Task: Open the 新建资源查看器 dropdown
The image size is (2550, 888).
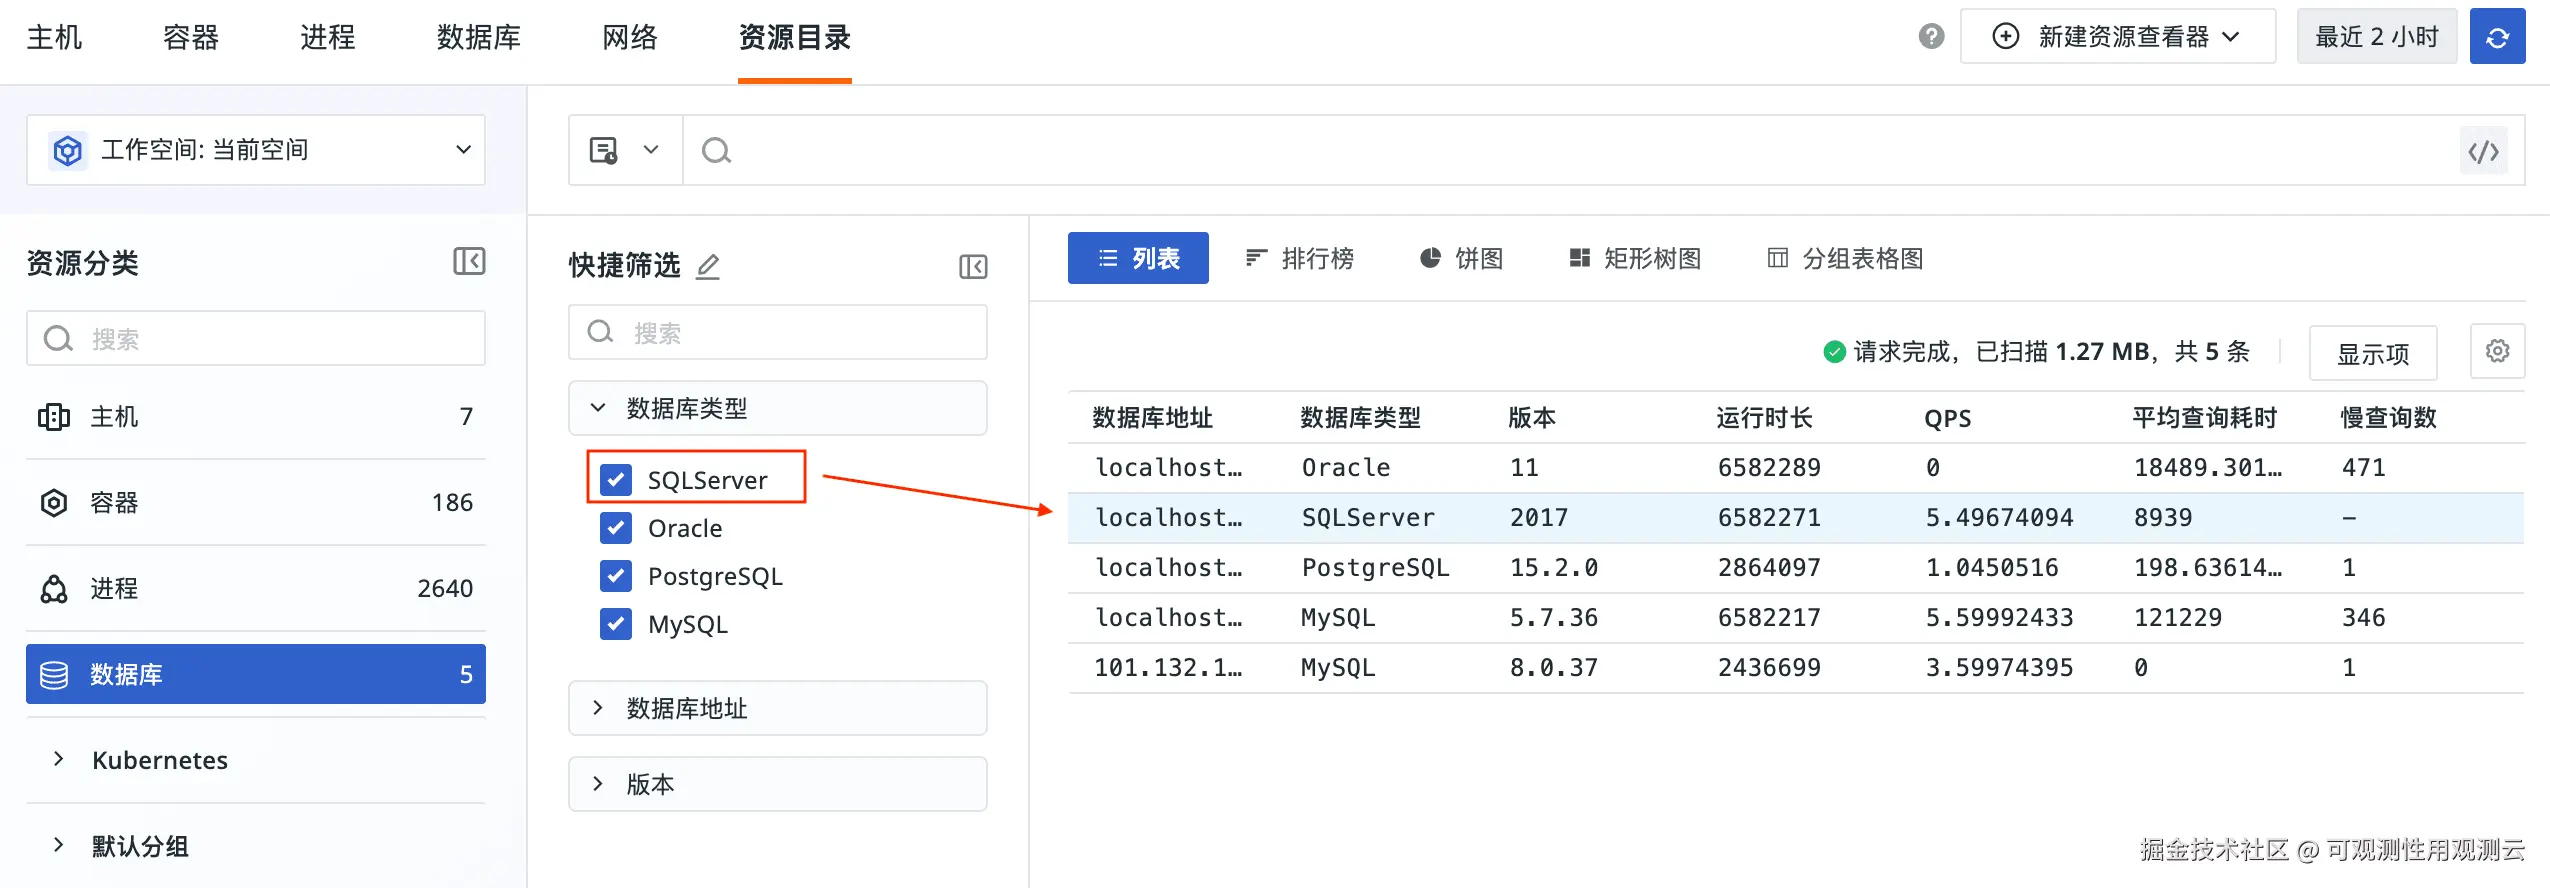Action: (2118, 37)
